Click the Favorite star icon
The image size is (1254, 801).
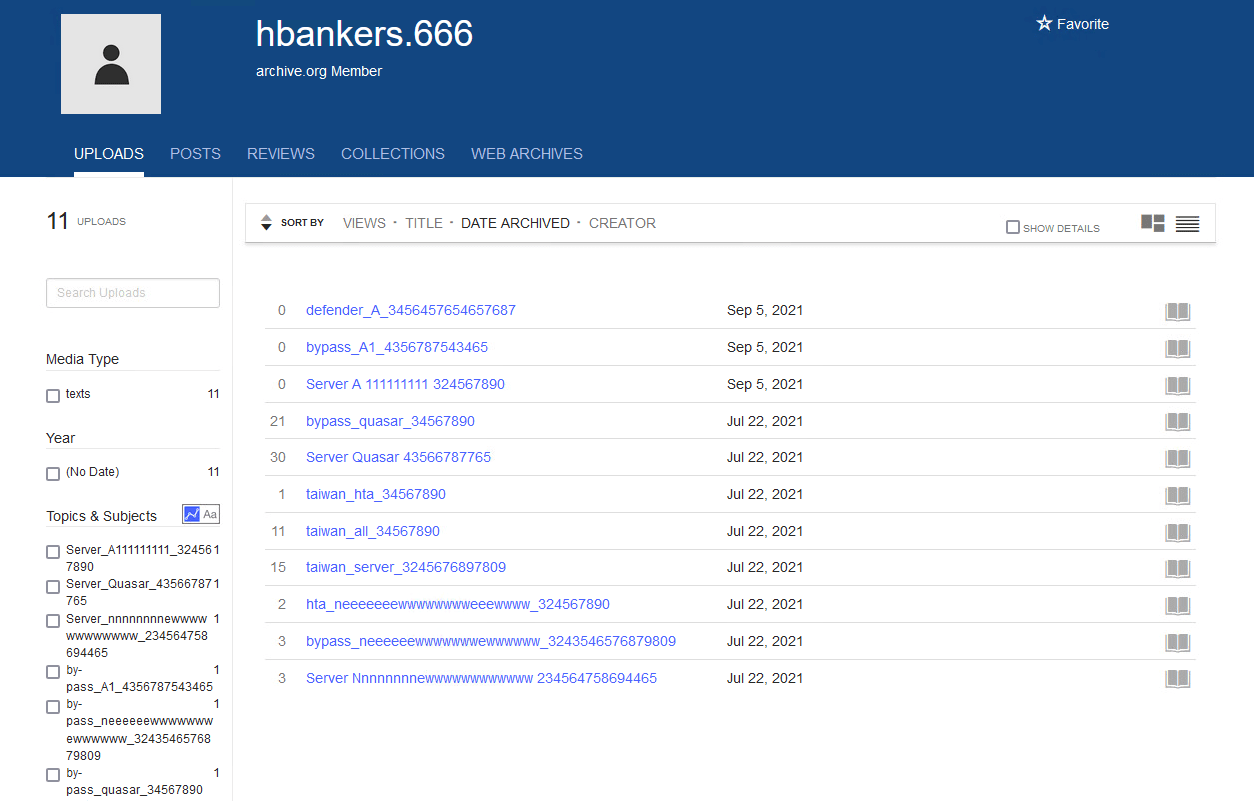coord(1045,24)
